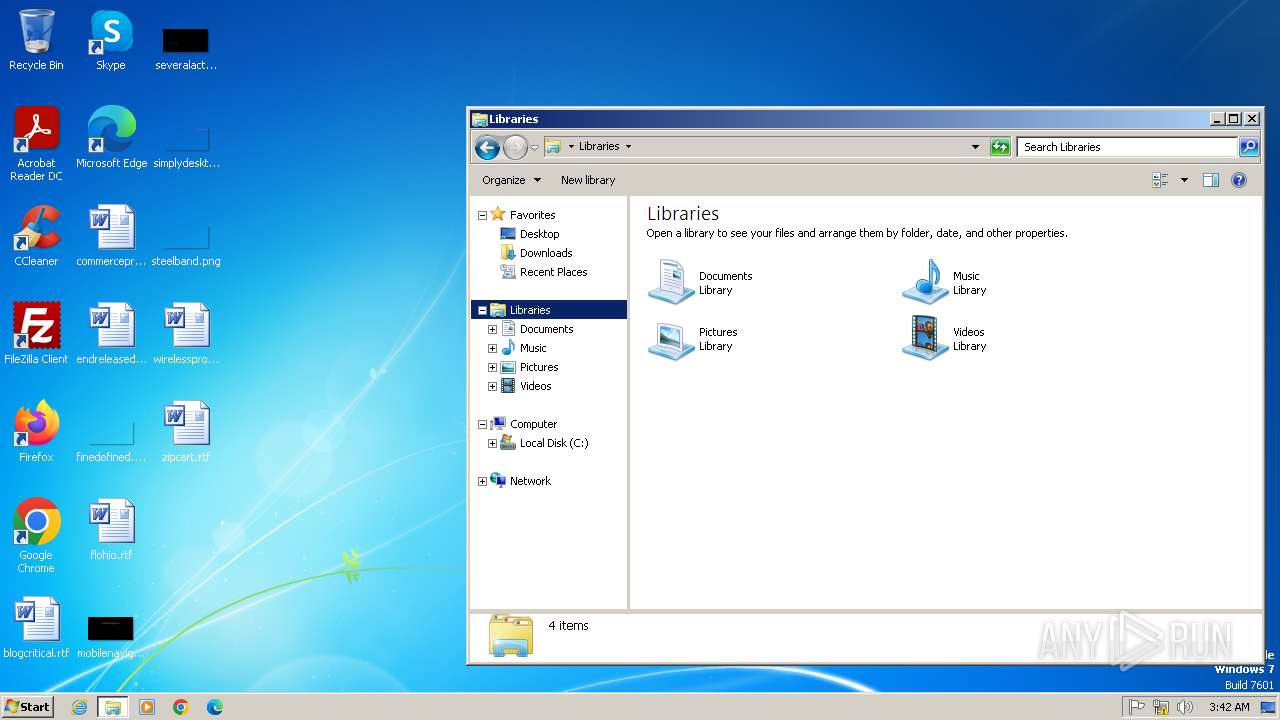1280x720 pixels.
Task: Click the Change your view icon
Action: click(x=1161, y=180)
